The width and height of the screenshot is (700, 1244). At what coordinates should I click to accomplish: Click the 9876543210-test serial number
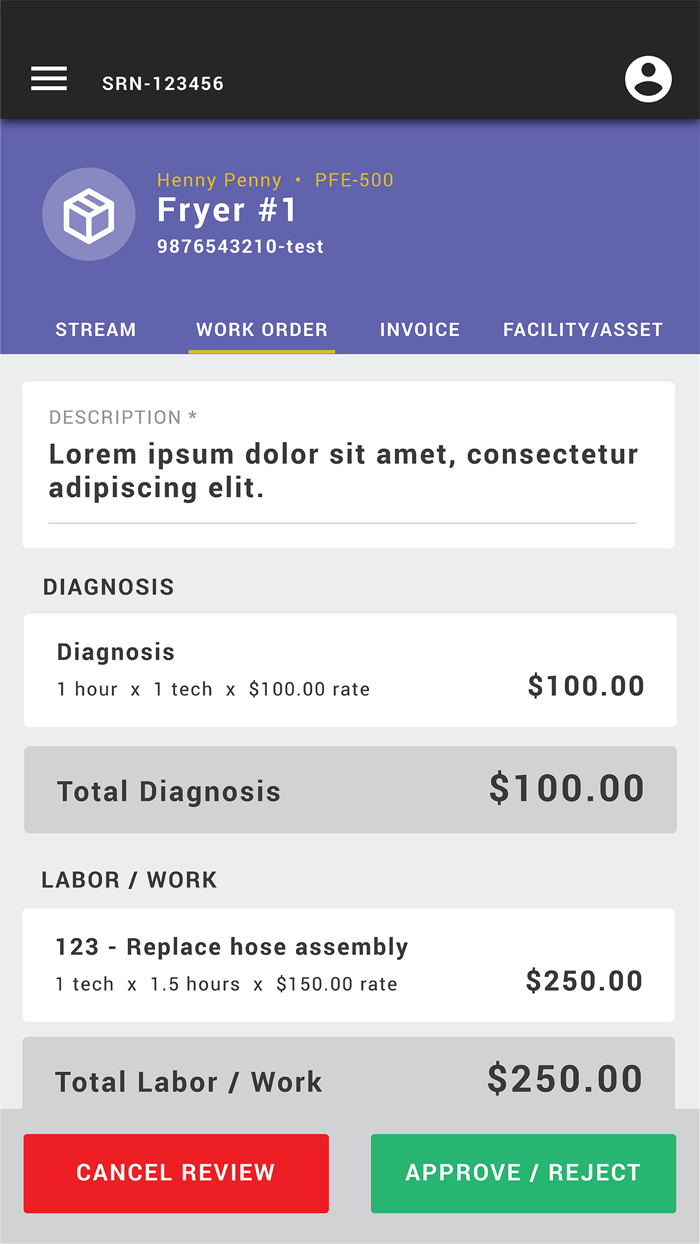pyautogui.click(x=240, y=246)
